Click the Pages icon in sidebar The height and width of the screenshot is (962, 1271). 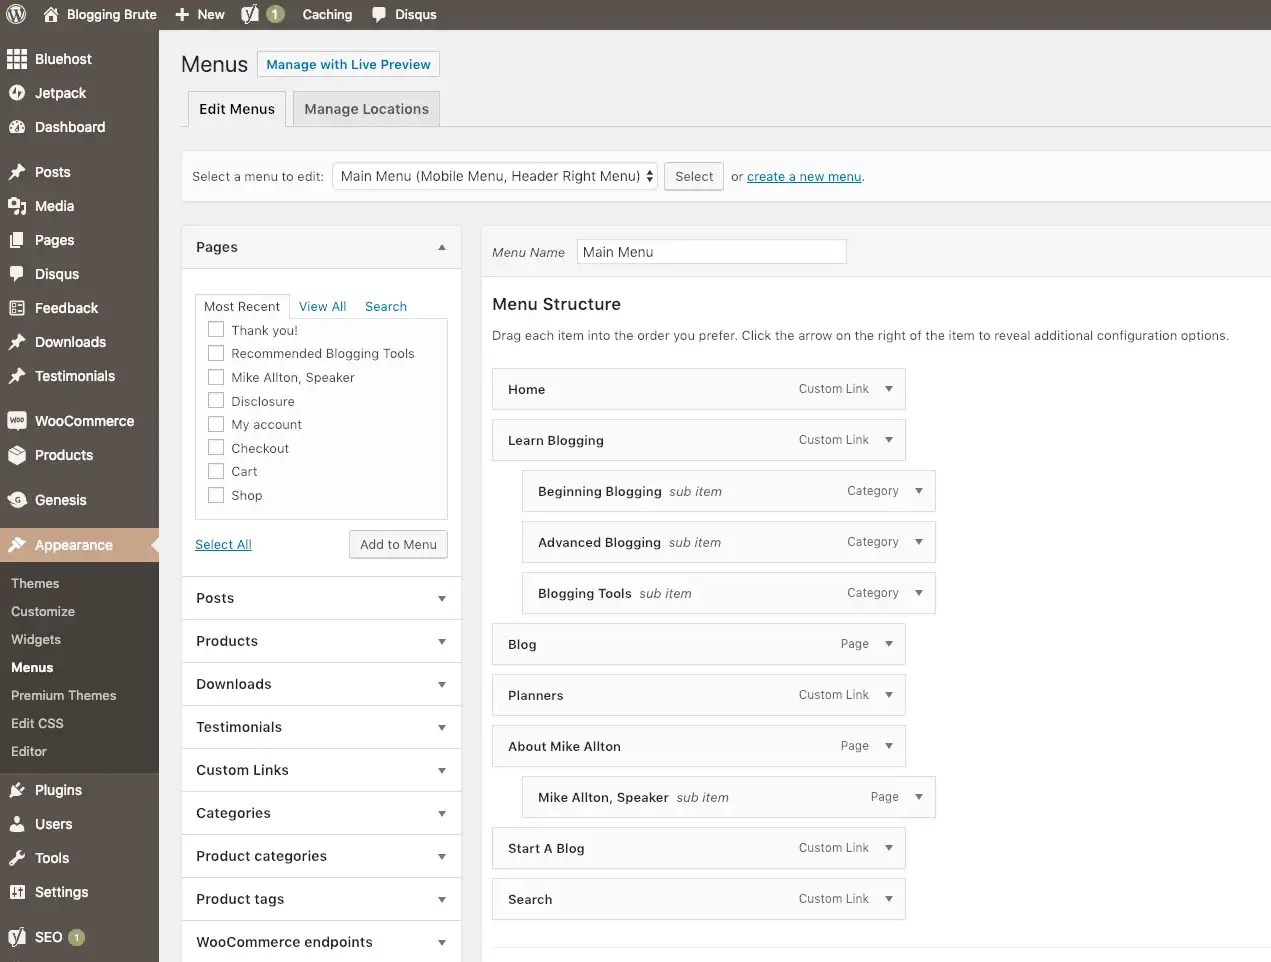(x=17, y=240)
